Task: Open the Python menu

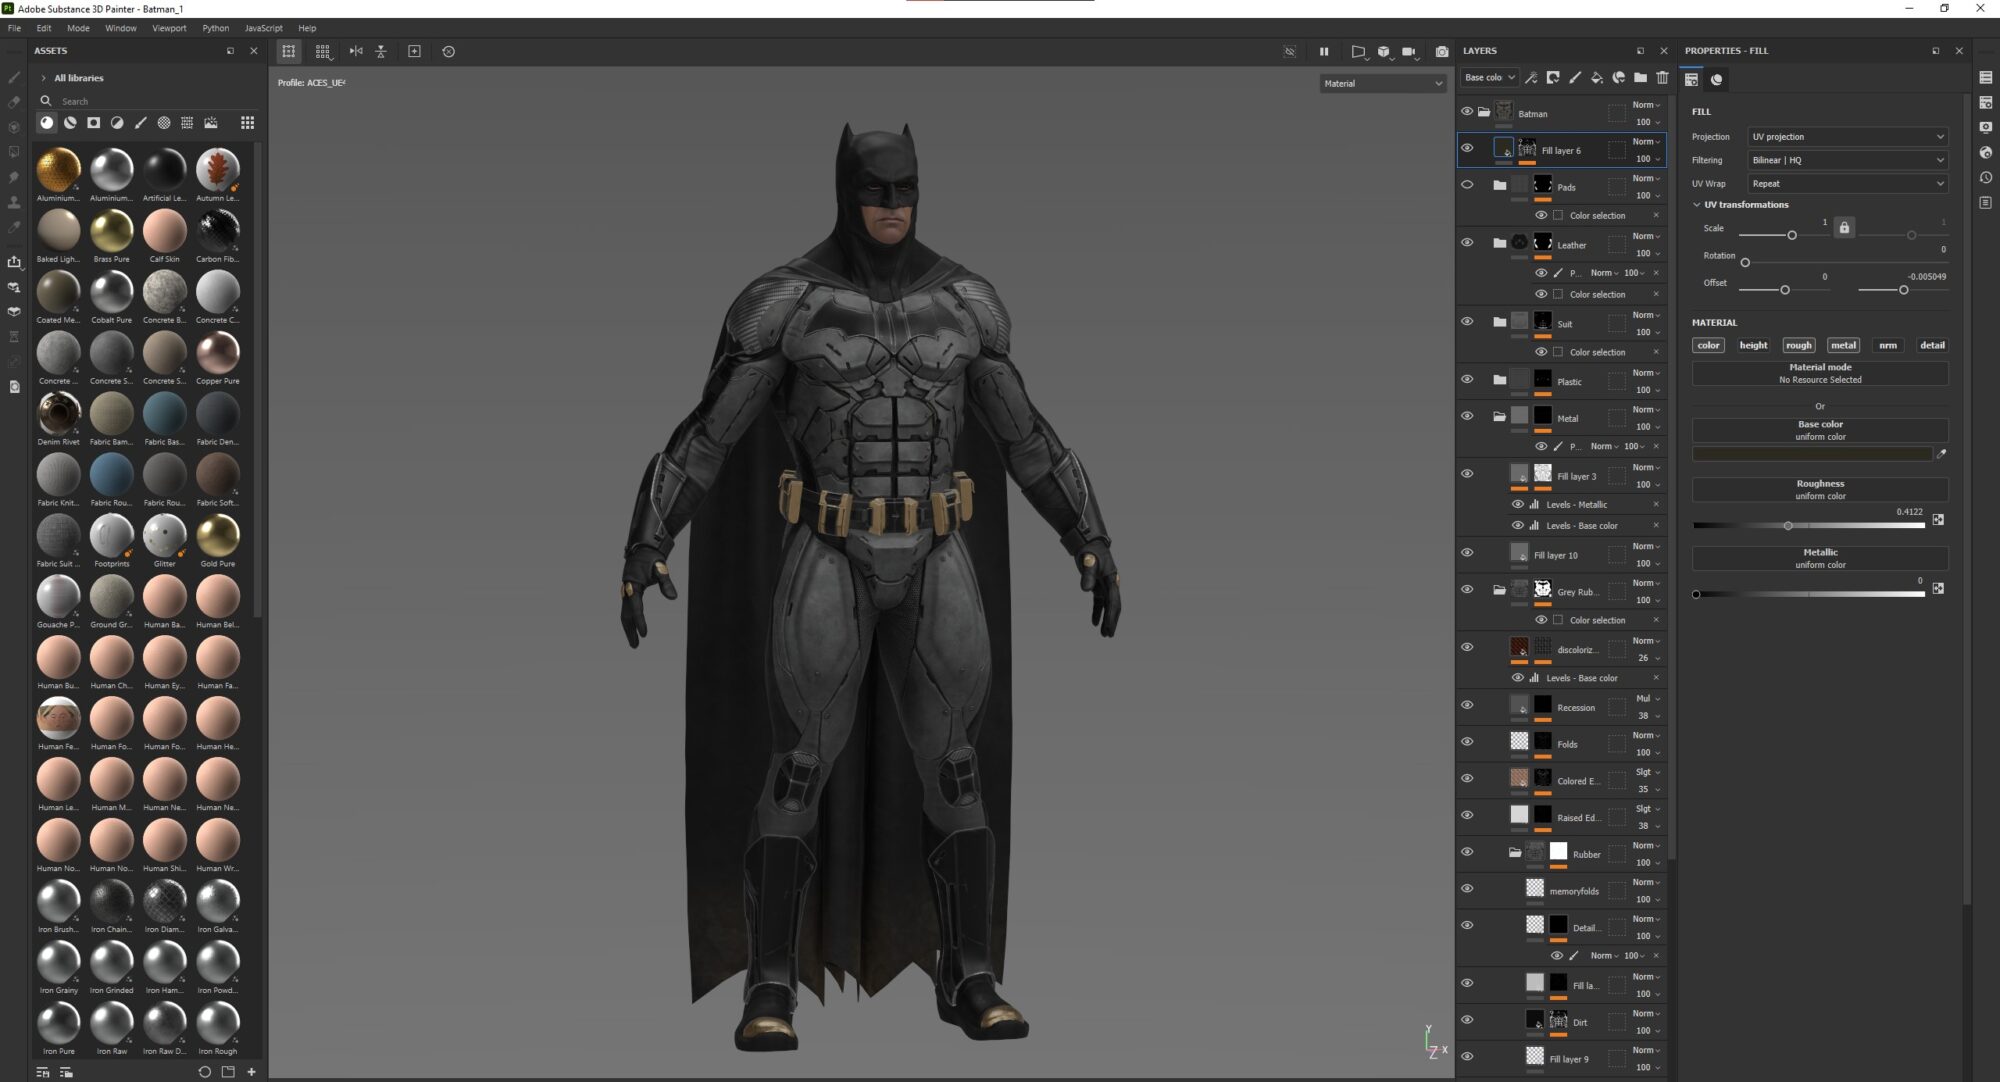Action: pos(215,28)
